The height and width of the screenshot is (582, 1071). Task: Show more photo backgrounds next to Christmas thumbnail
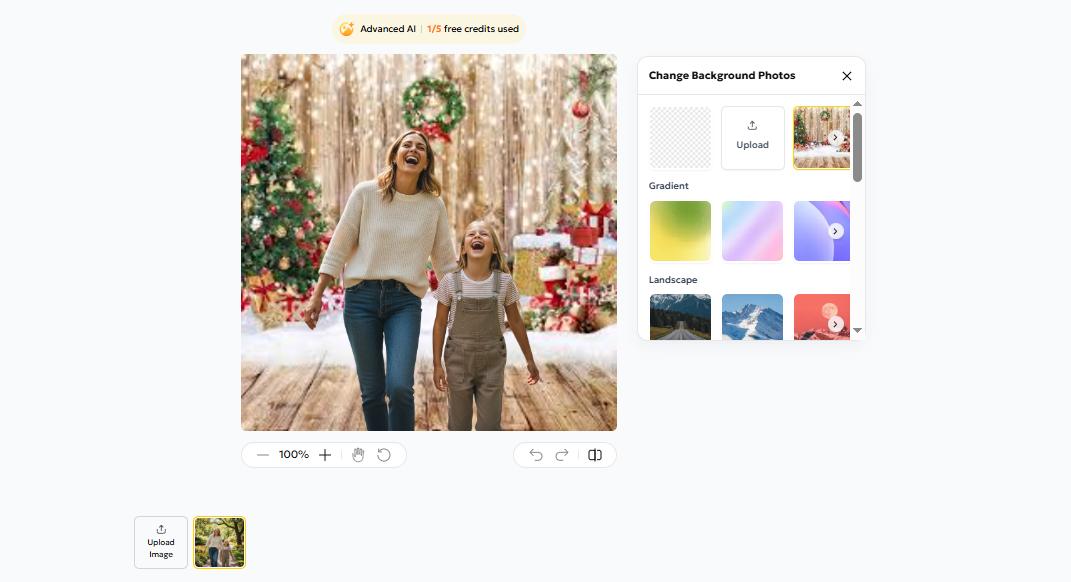[836, 138]
